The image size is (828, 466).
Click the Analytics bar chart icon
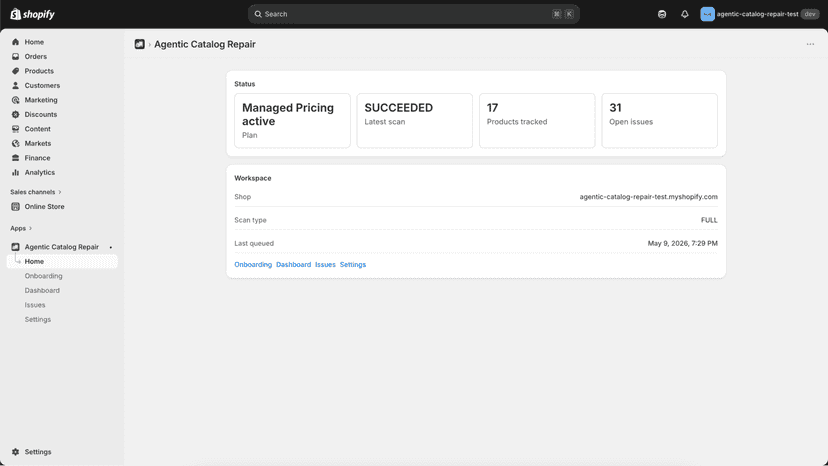click(15, 173)
